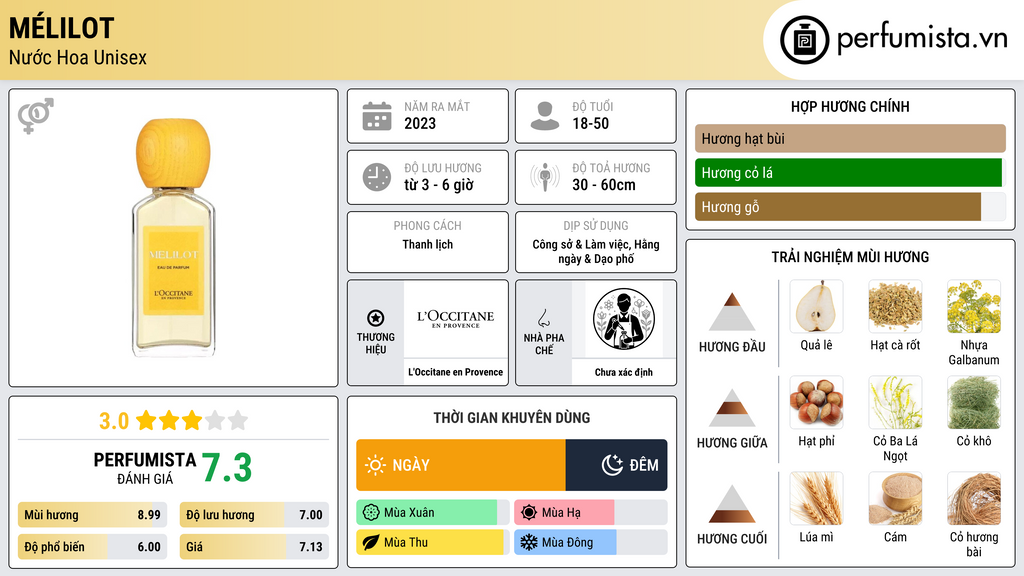Click the calendar icon beside Năm ra mắt
The height and width of the screenshot is (576, 1024).
(377, 116)
